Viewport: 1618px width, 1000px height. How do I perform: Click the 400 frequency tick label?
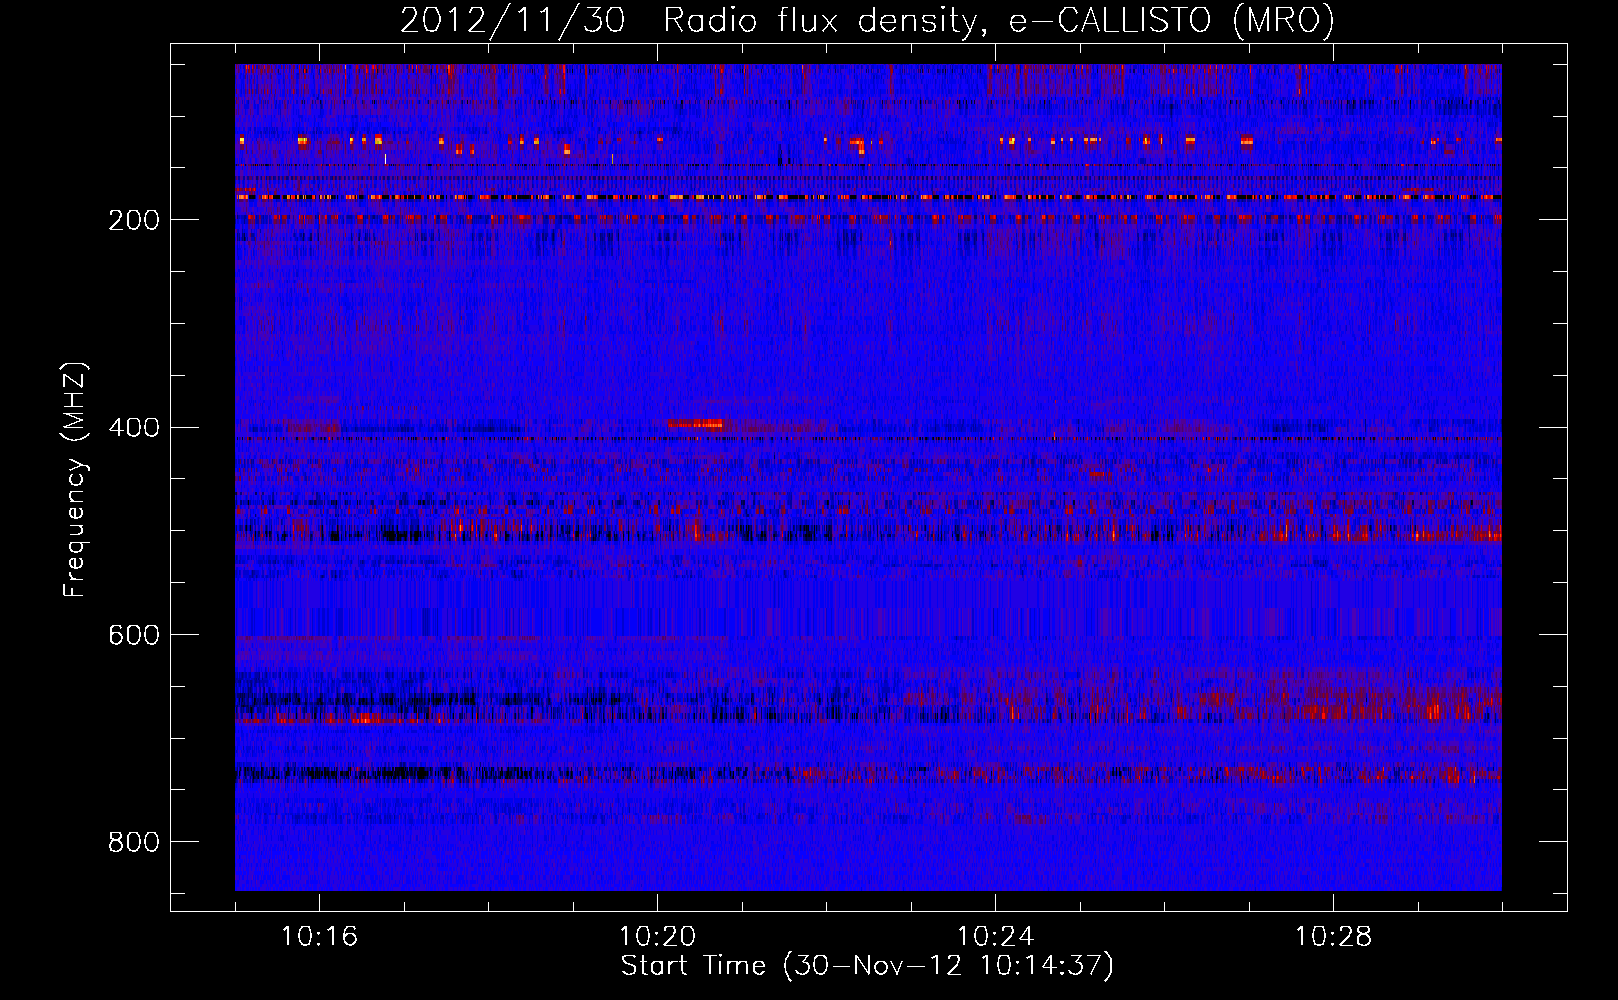click(x=133, y=428)
